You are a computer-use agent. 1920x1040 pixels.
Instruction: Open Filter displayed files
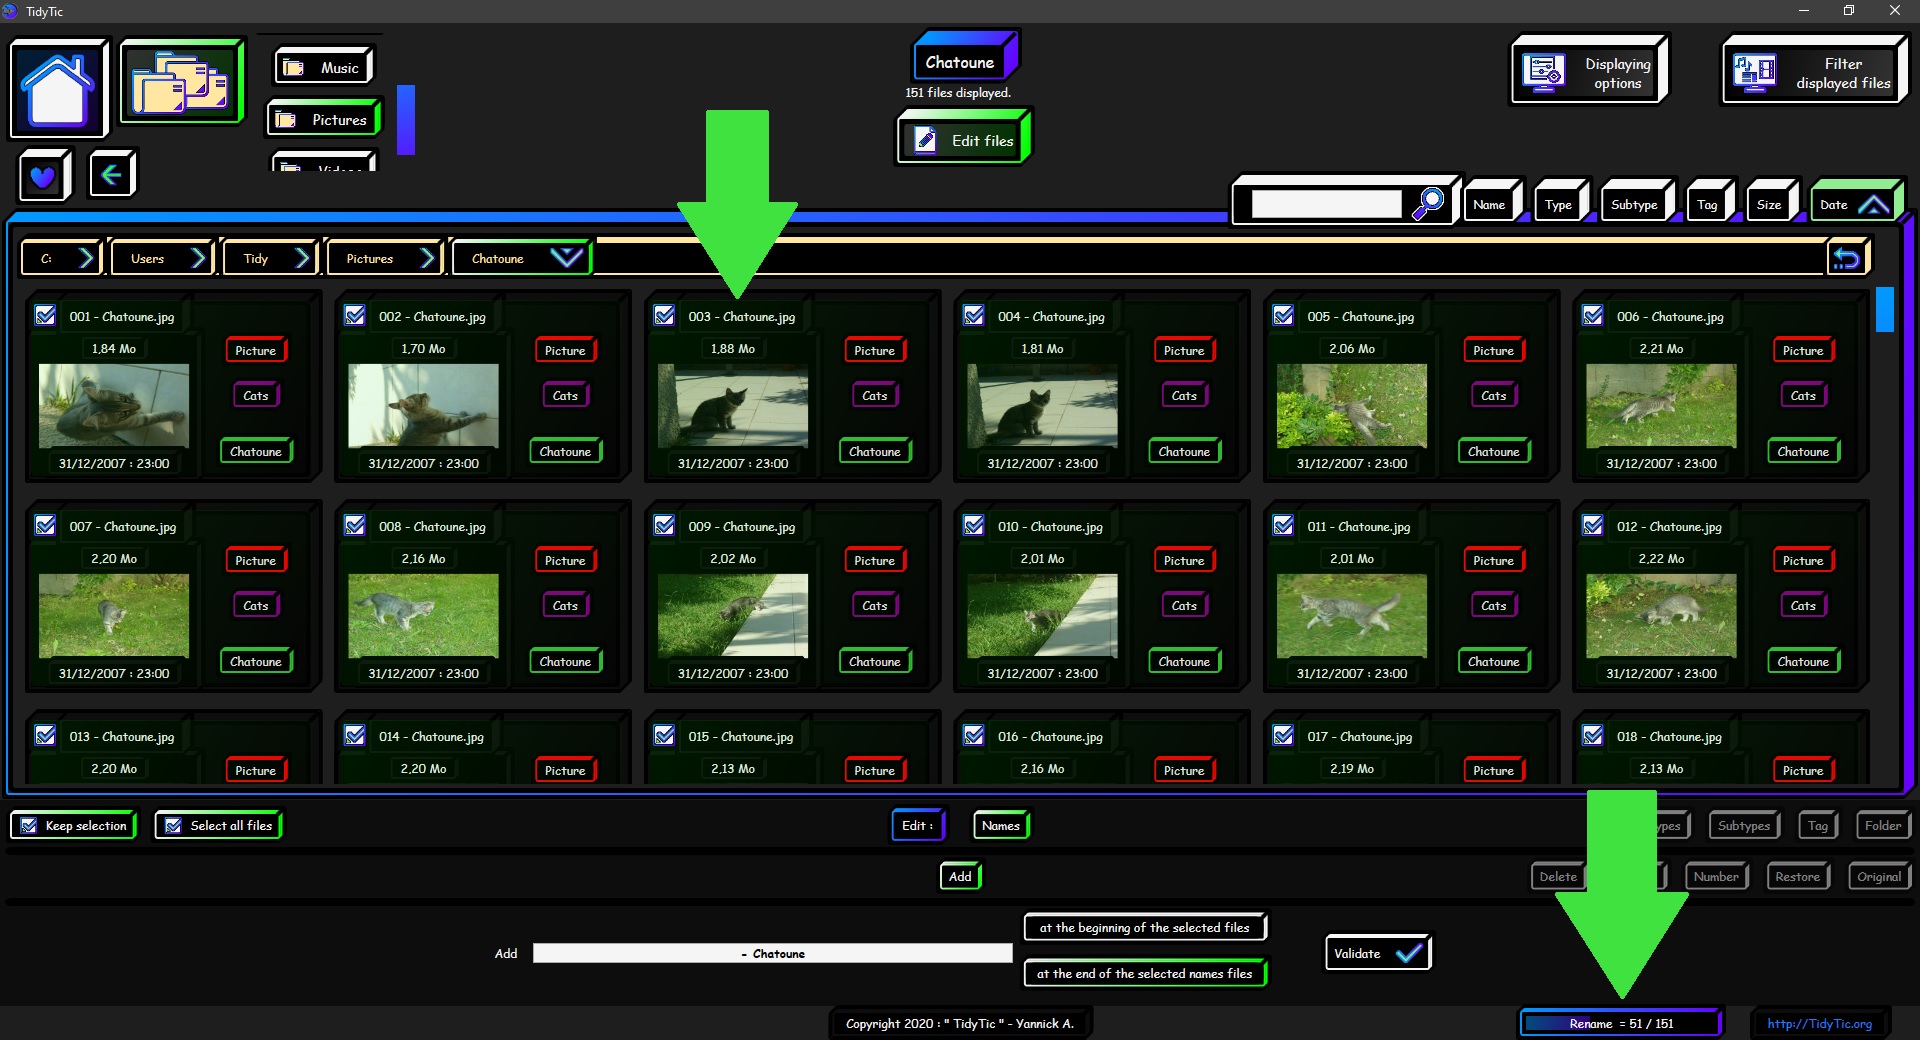(x=1814, y=72)
